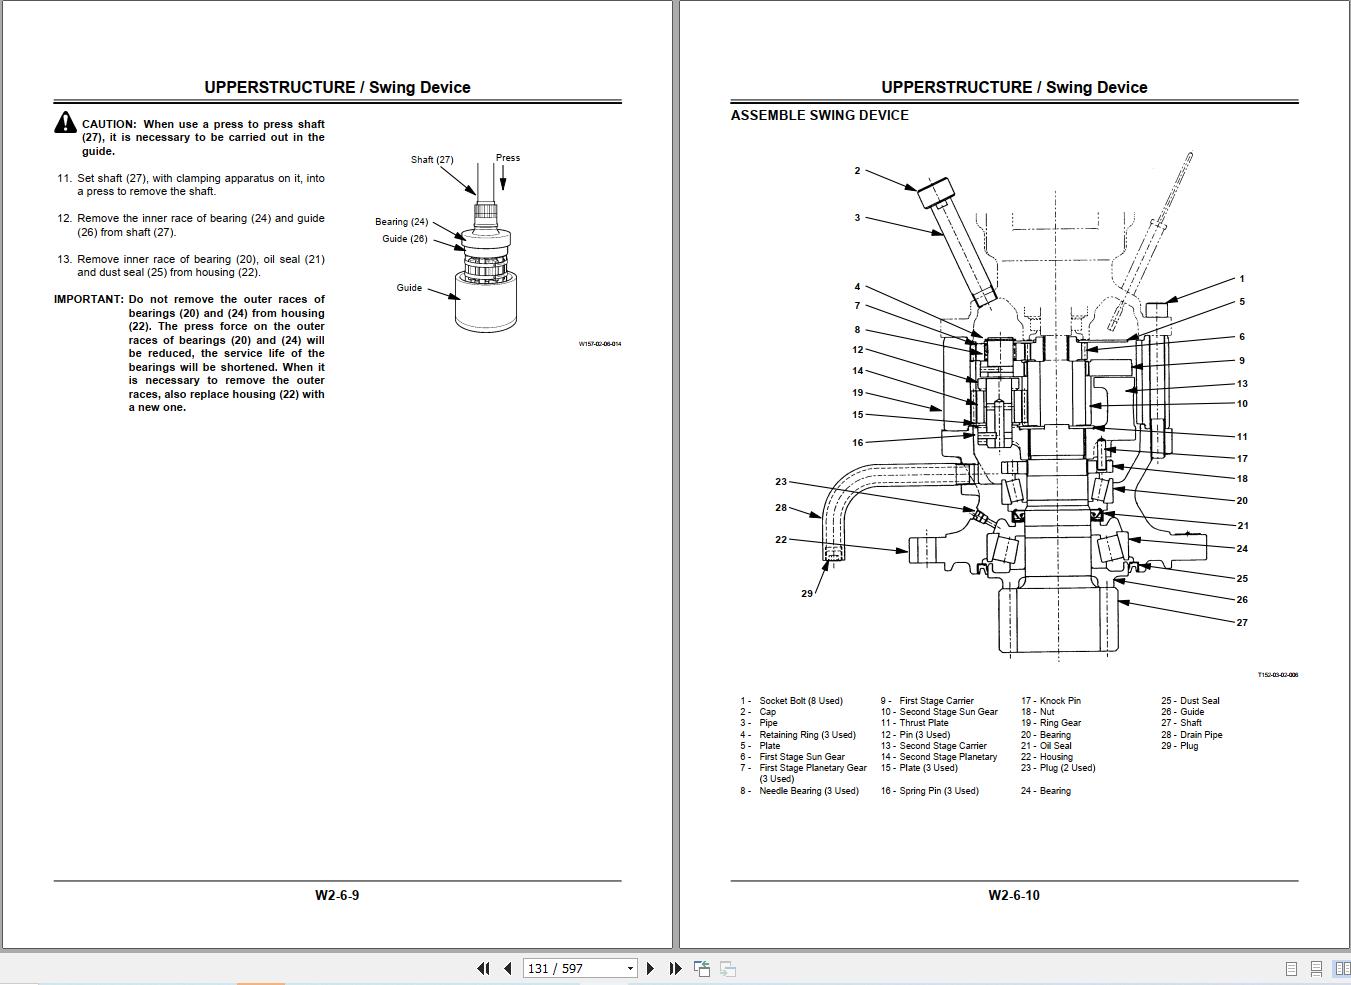The width and height of the screenshot is (1351, 985).
Task: Go to the previous page
Action: tap(508, 968)
